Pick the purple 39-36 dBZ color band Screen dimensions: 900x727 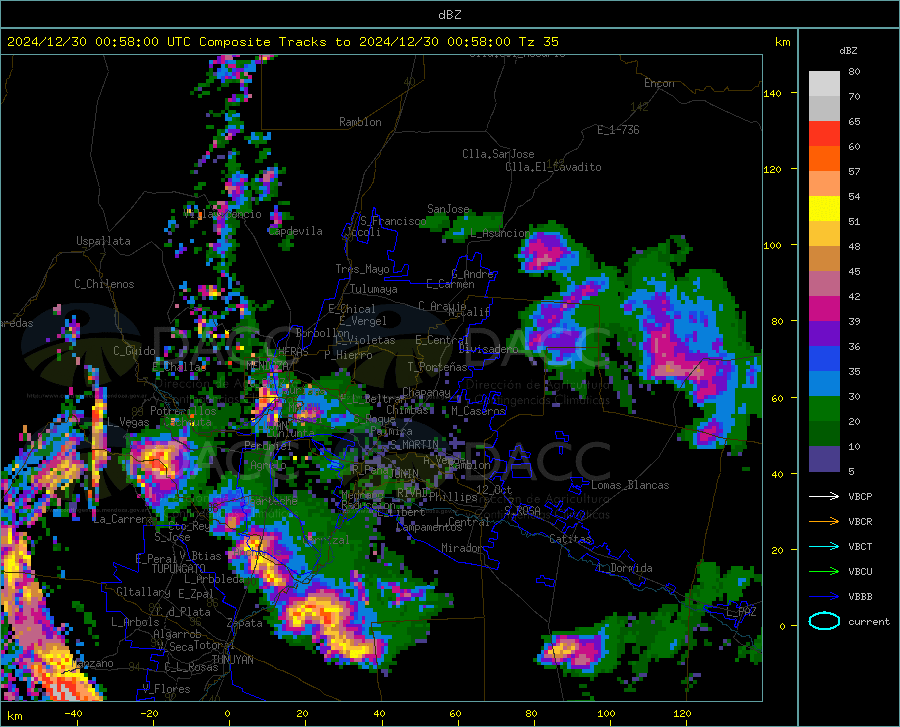click(x=824, y=334)
